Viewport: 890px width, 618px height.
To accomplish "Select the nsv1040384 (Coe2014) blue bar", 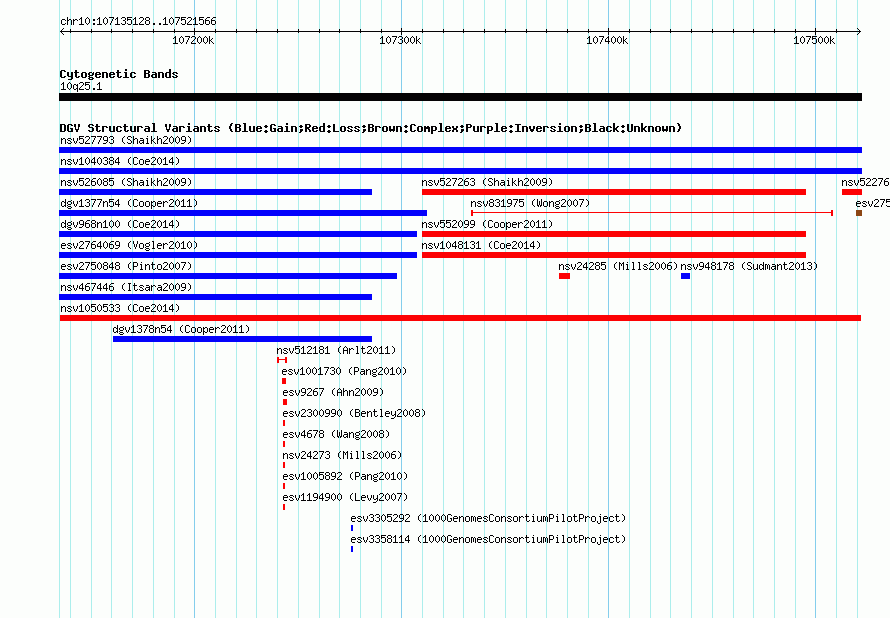I will [x=460, y=171].
